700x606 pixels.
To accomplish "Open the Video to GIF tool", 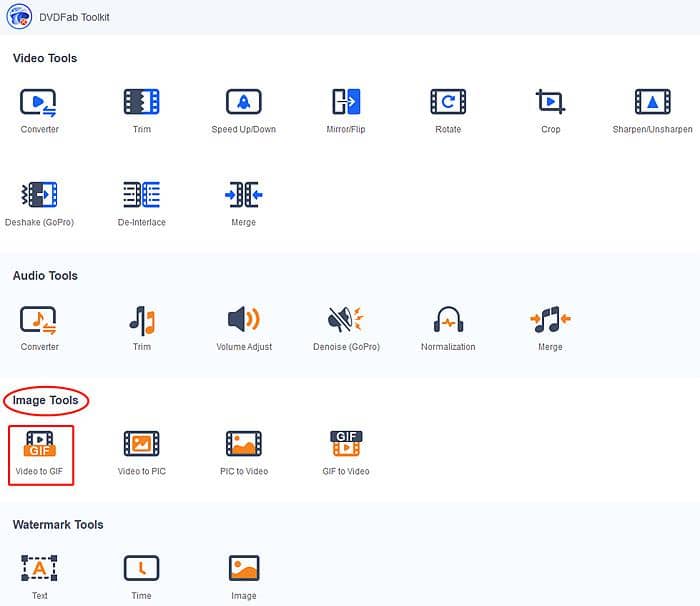I will tap(41, 455).
